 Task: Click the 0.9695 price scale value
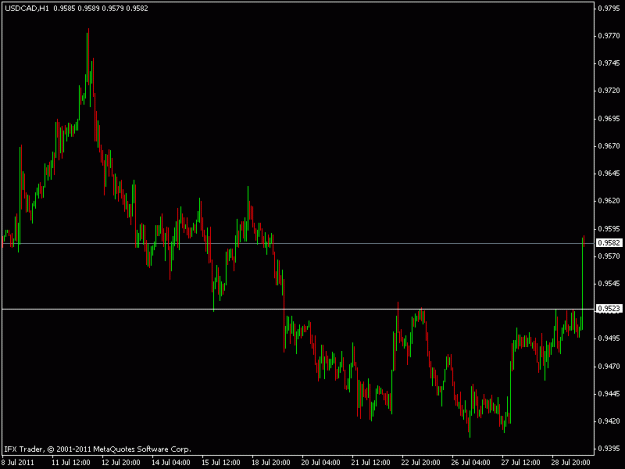coord(609,118)
